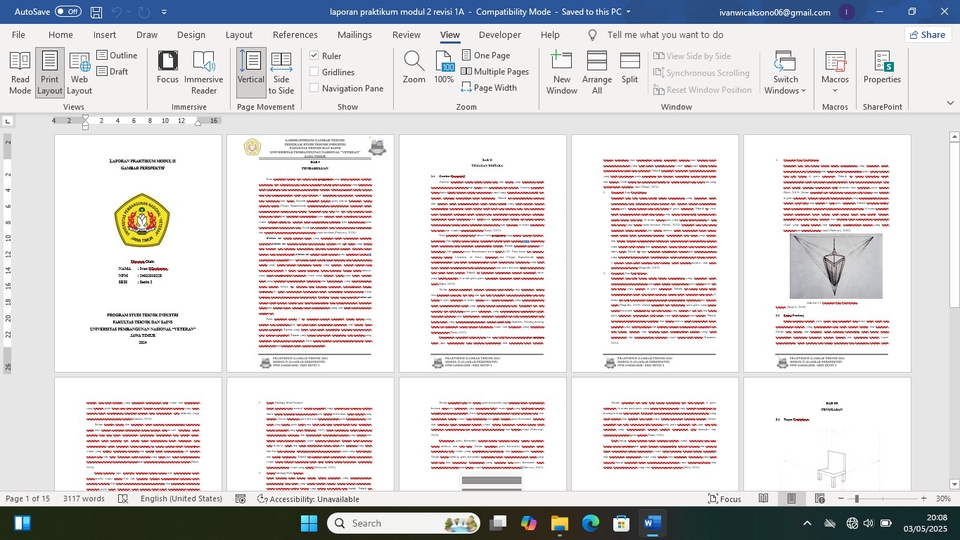Image resolution: width=960 pixels, height=540 pixels.
Task: Toggle AutoSave switch
Action: tap(67, 12)
